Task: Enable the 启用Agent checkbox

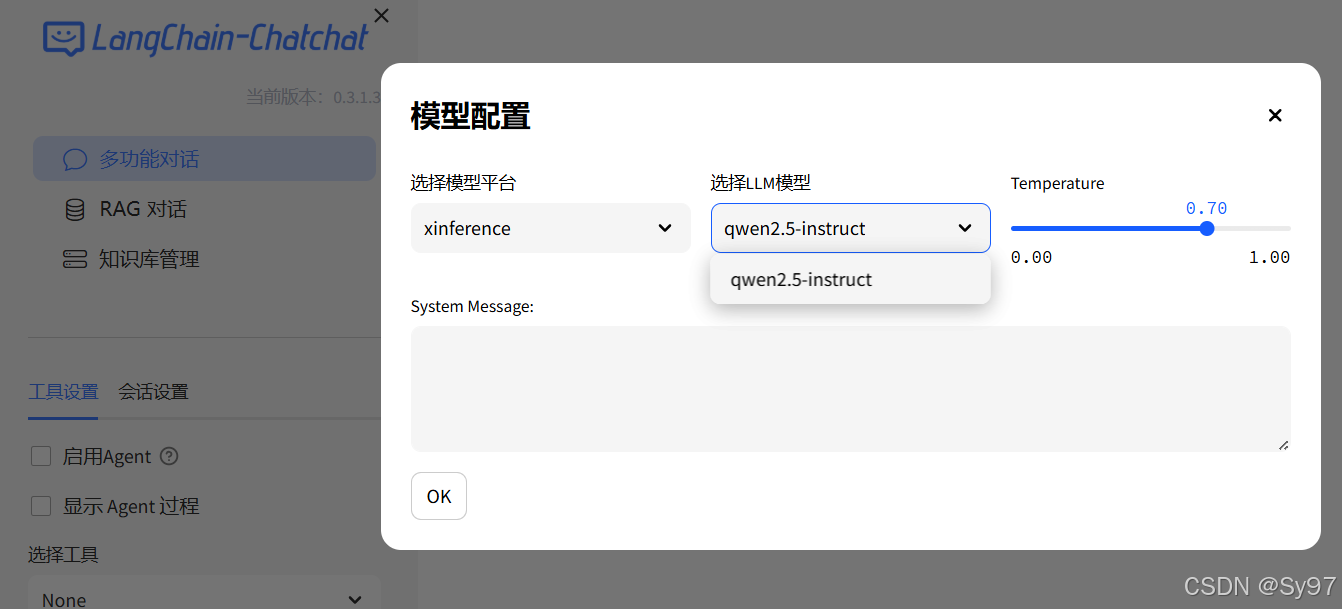Action: (x=41, y=455)
